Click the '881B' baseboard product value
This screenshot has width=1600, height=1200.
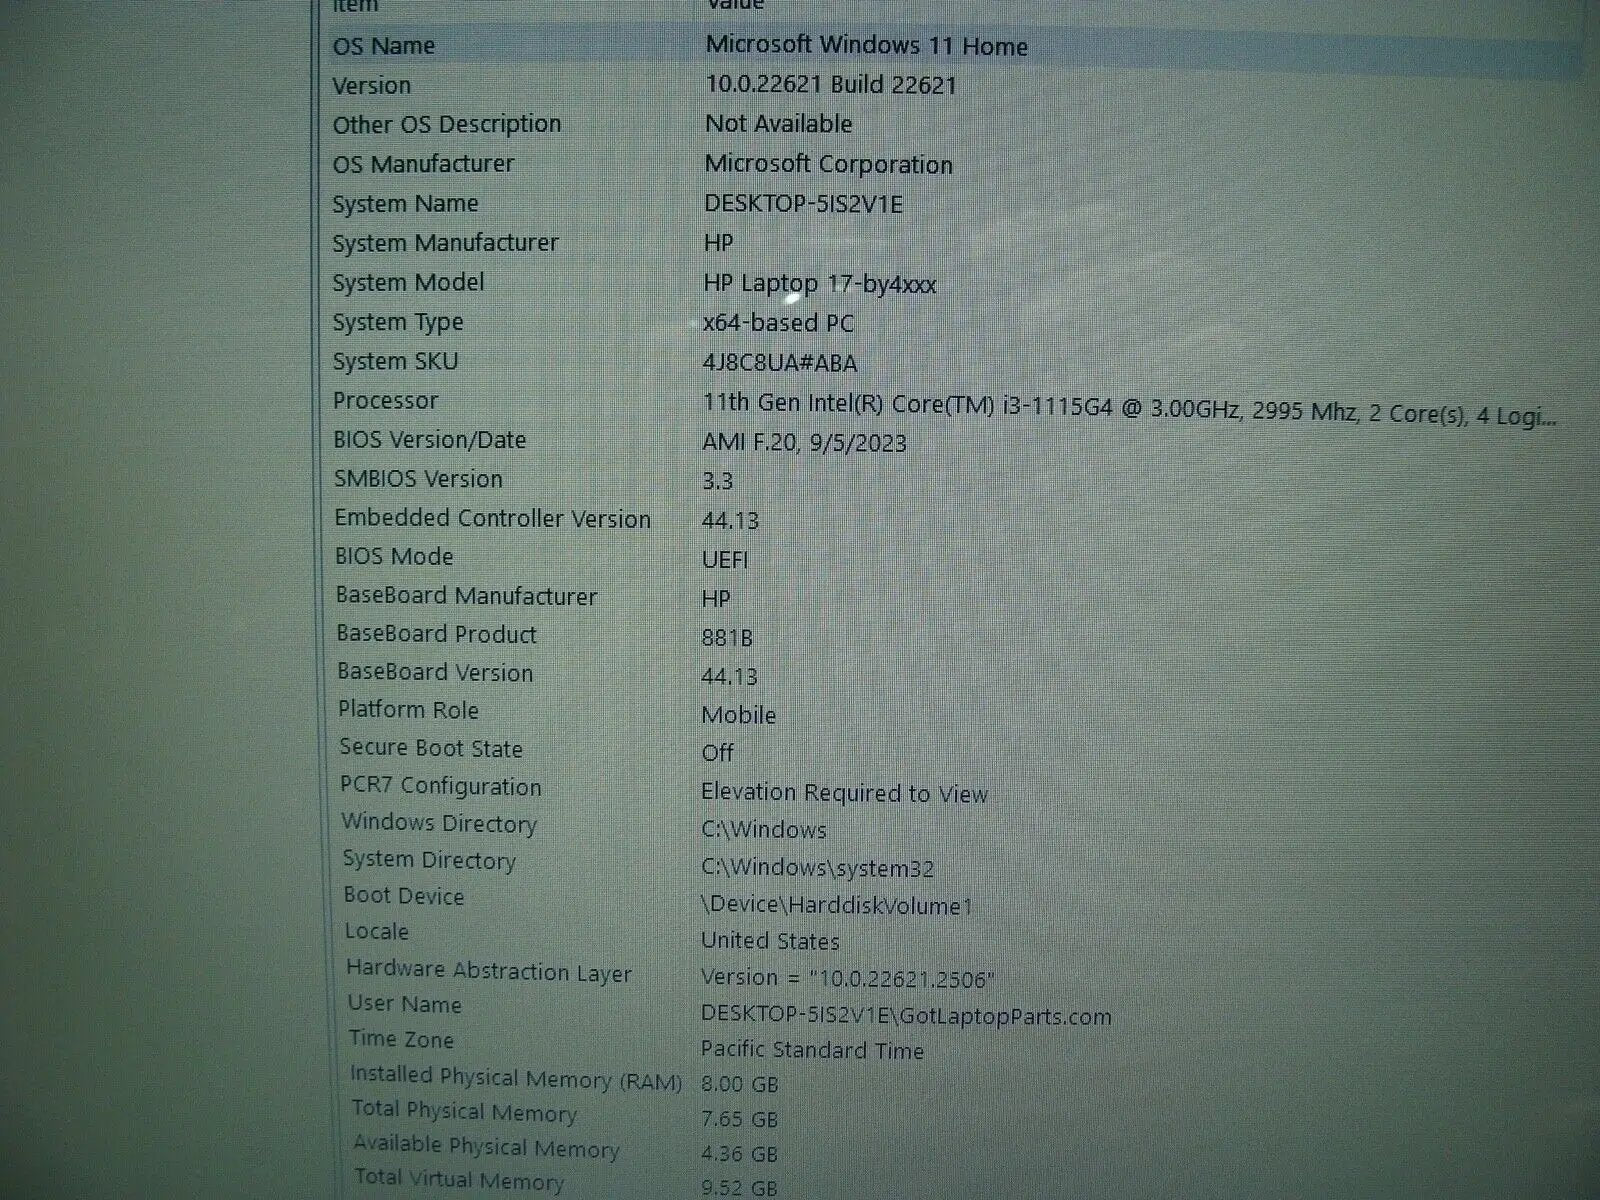click(x=727, y=638)
